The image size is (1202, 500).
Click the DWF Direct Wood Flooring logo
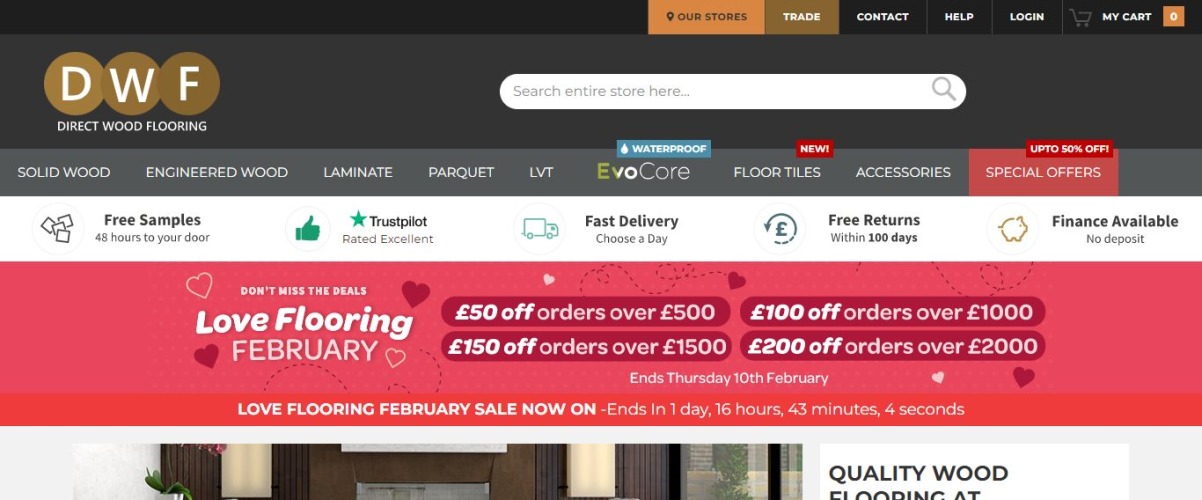(132, 92)
